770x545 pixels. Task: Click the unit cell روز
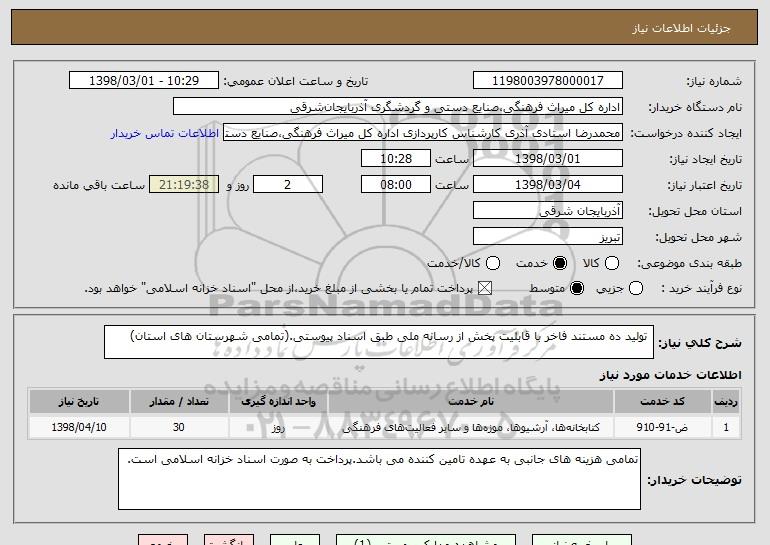pyautogui.click(x=278, y=427)
